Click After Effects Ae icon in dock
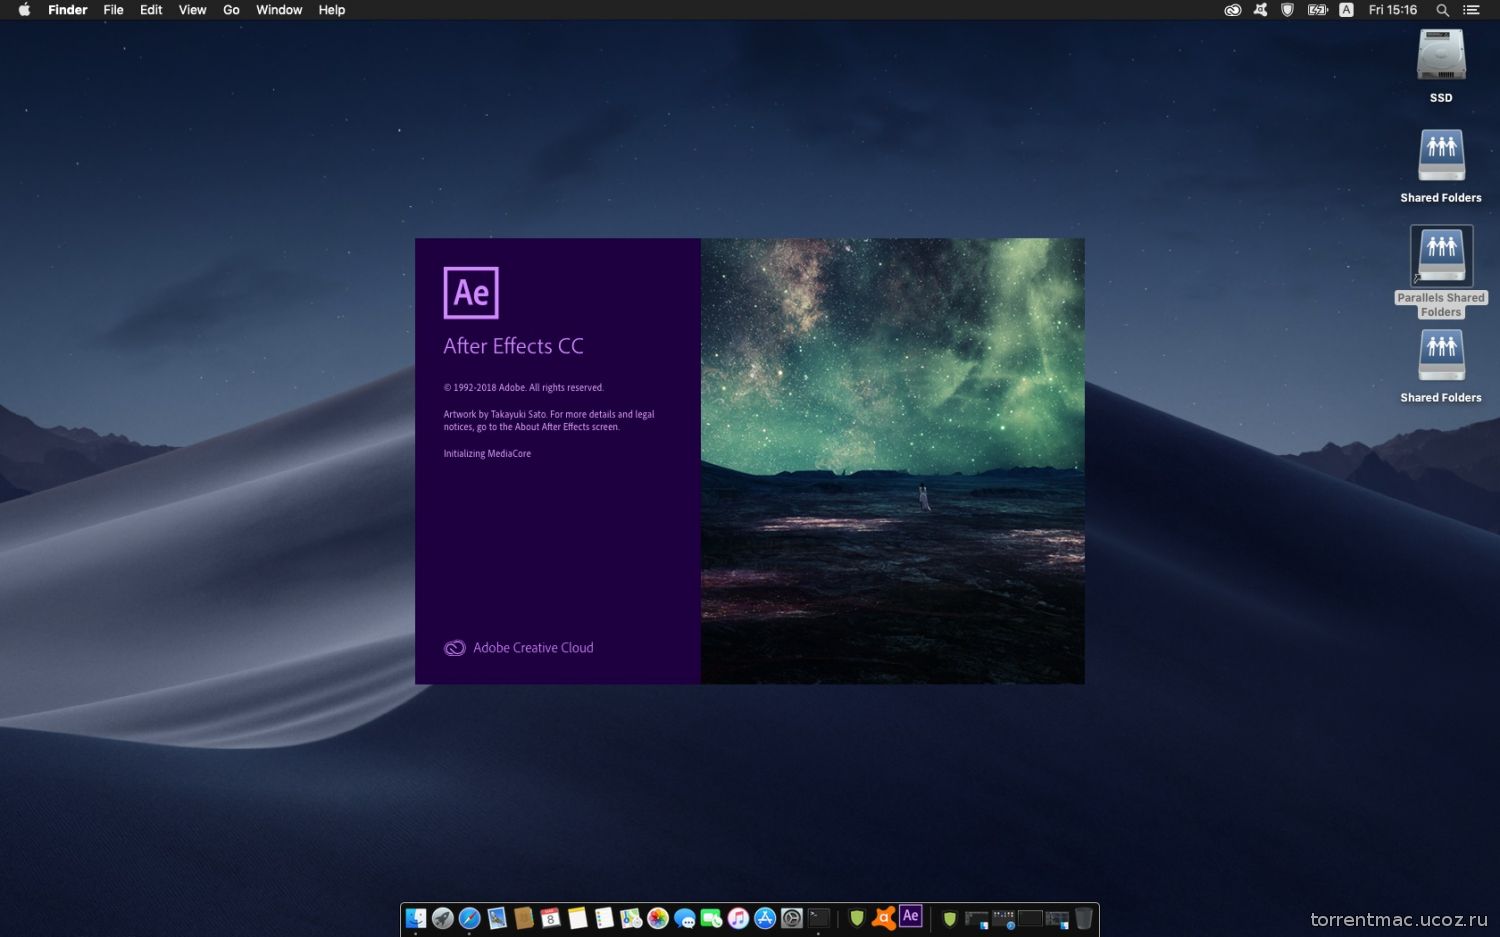 911,916
